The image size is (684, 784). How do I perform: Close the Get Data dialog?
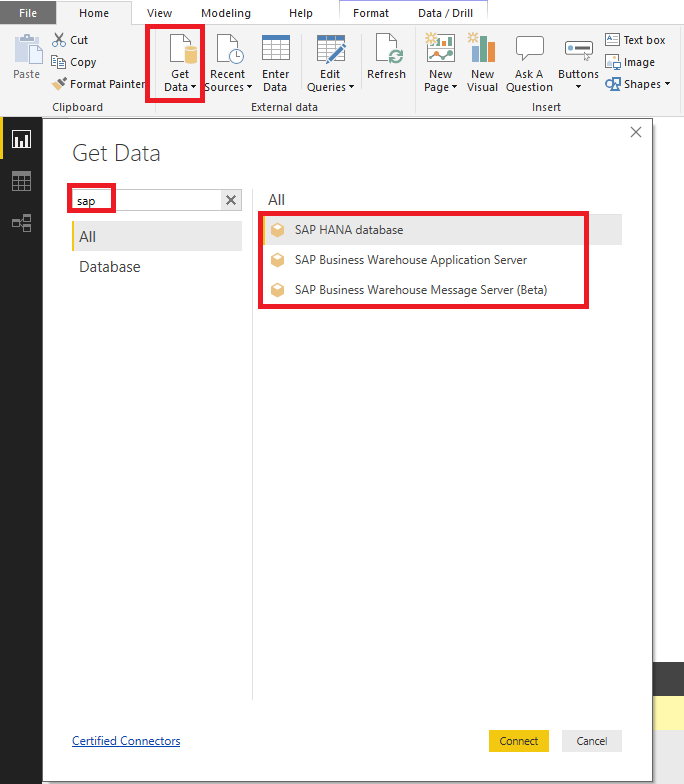click(x=636, y=132)
